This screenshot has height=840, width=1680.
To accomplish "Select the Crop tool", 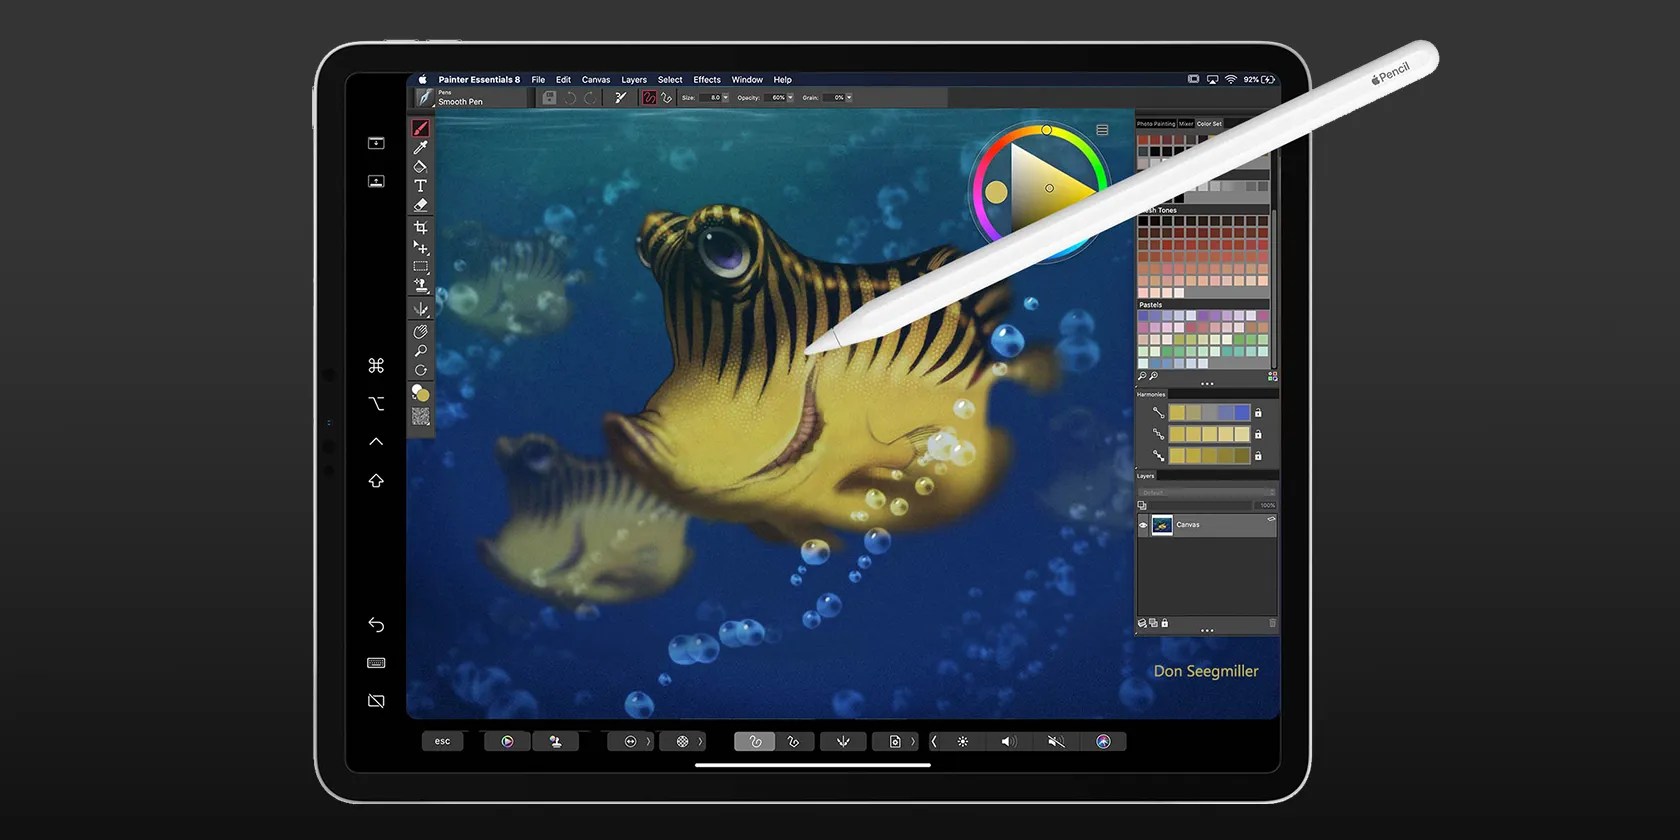I will (421, 228).
